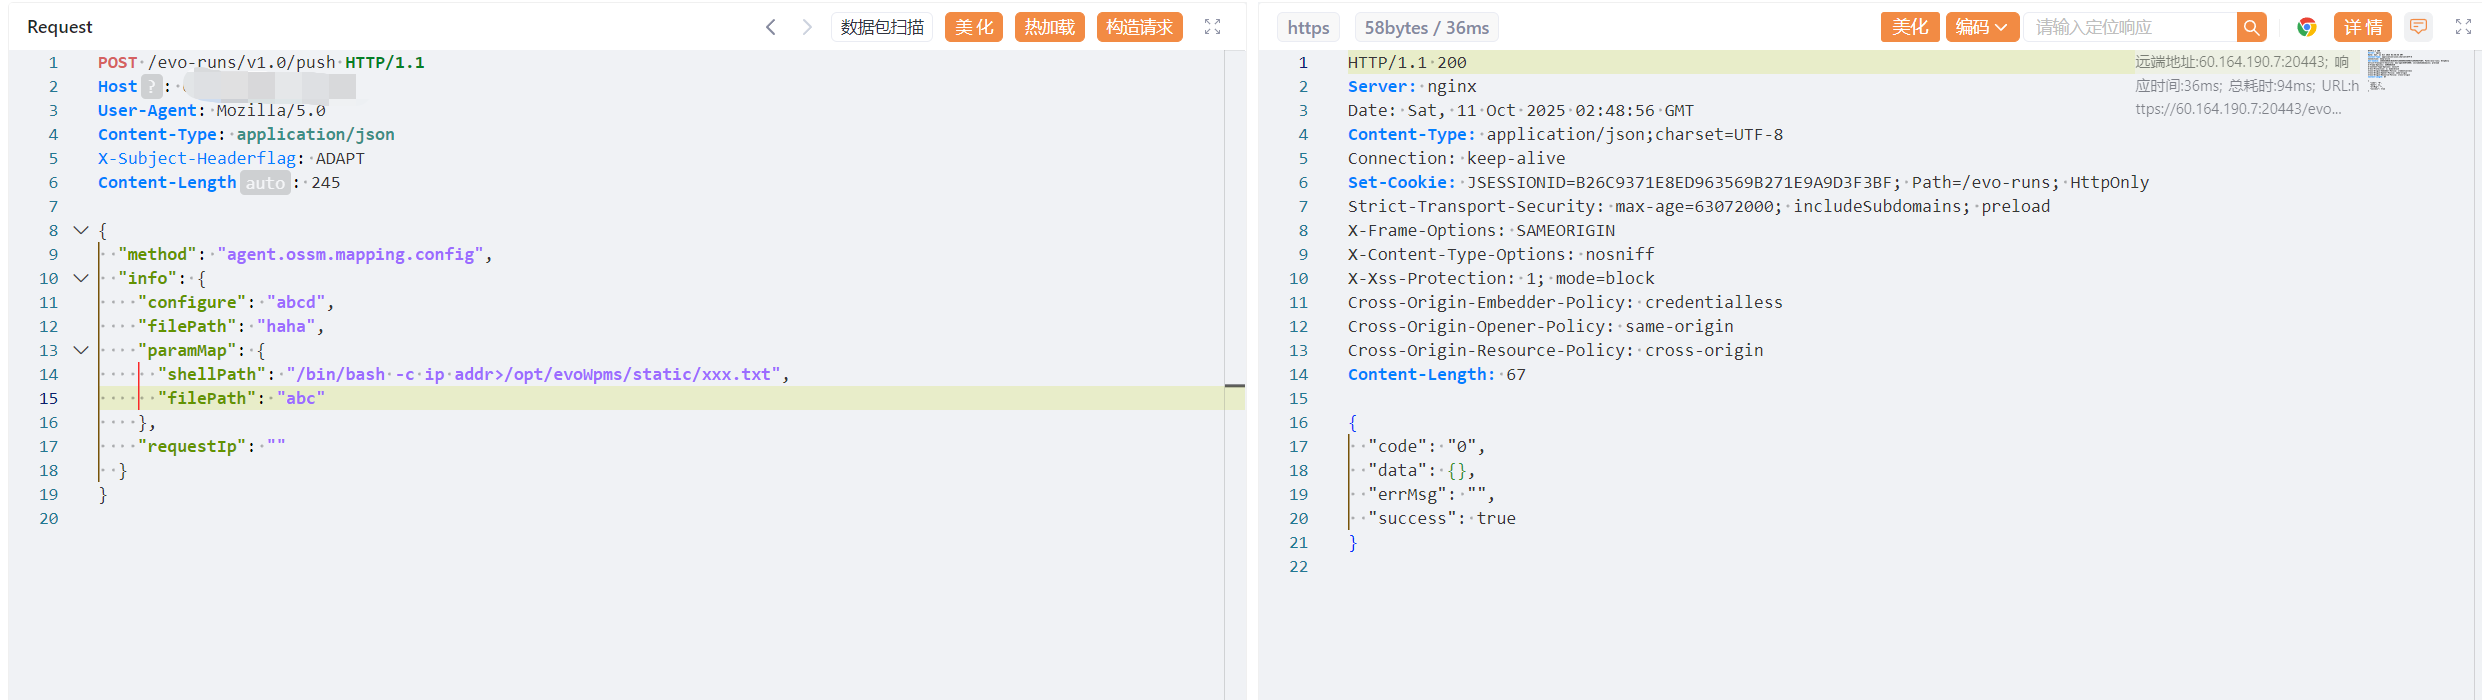Click the comment bubble icon in response panel
The height and width of the screenshot is (700, 2482).
point(2418,27)
